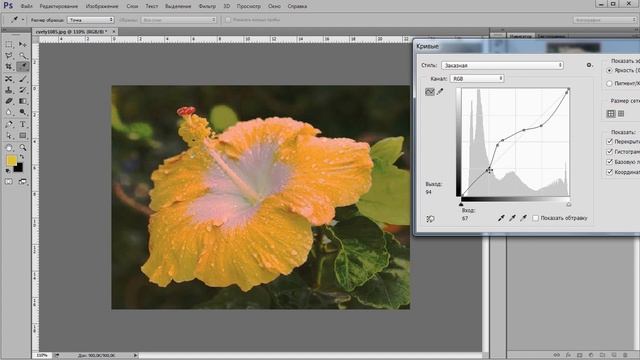Select the Gradient tool
640x360 pixels.
tap(22, 101)
